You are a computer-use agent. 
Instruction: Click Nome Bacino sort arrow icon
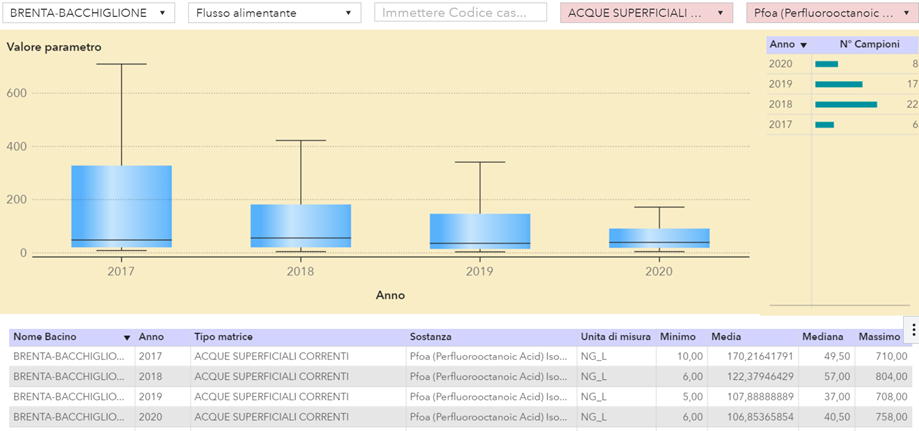127,338
